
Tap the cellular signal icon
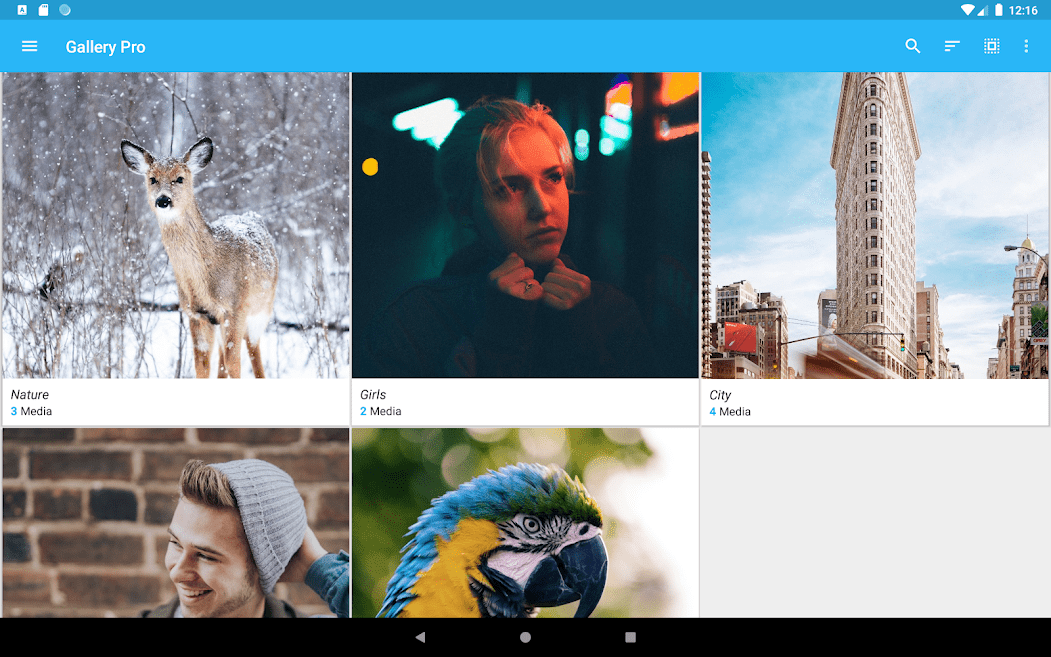pos(982,10)
